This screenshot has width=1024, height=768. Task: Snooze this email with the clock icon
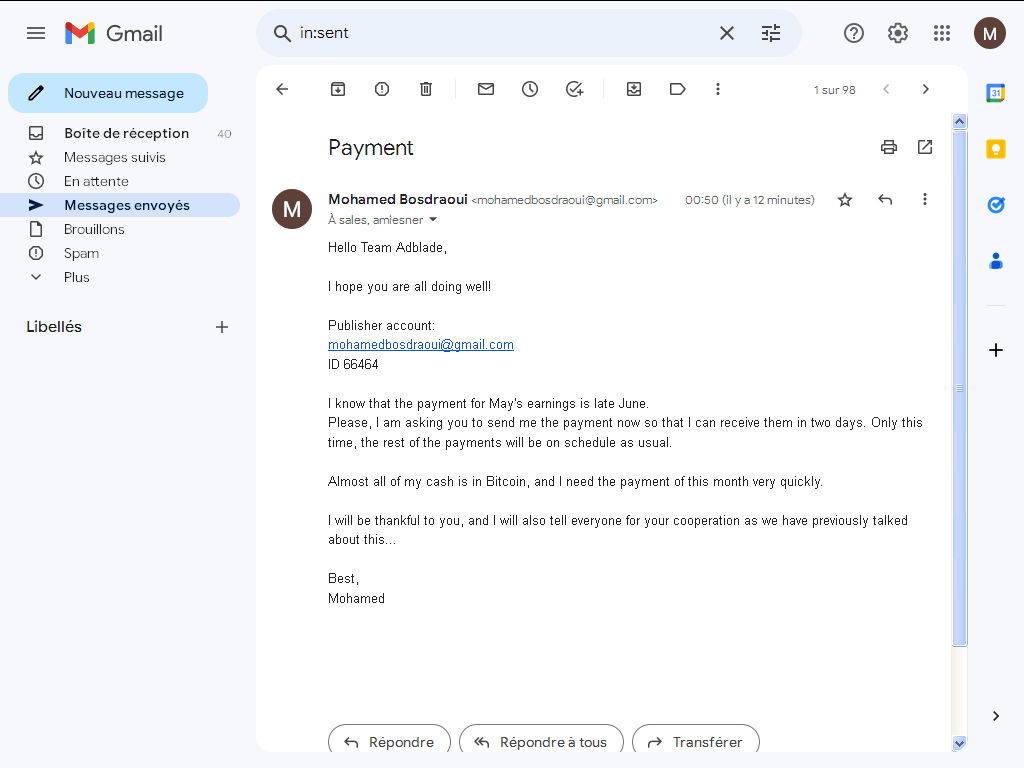[x=530, y=89]
